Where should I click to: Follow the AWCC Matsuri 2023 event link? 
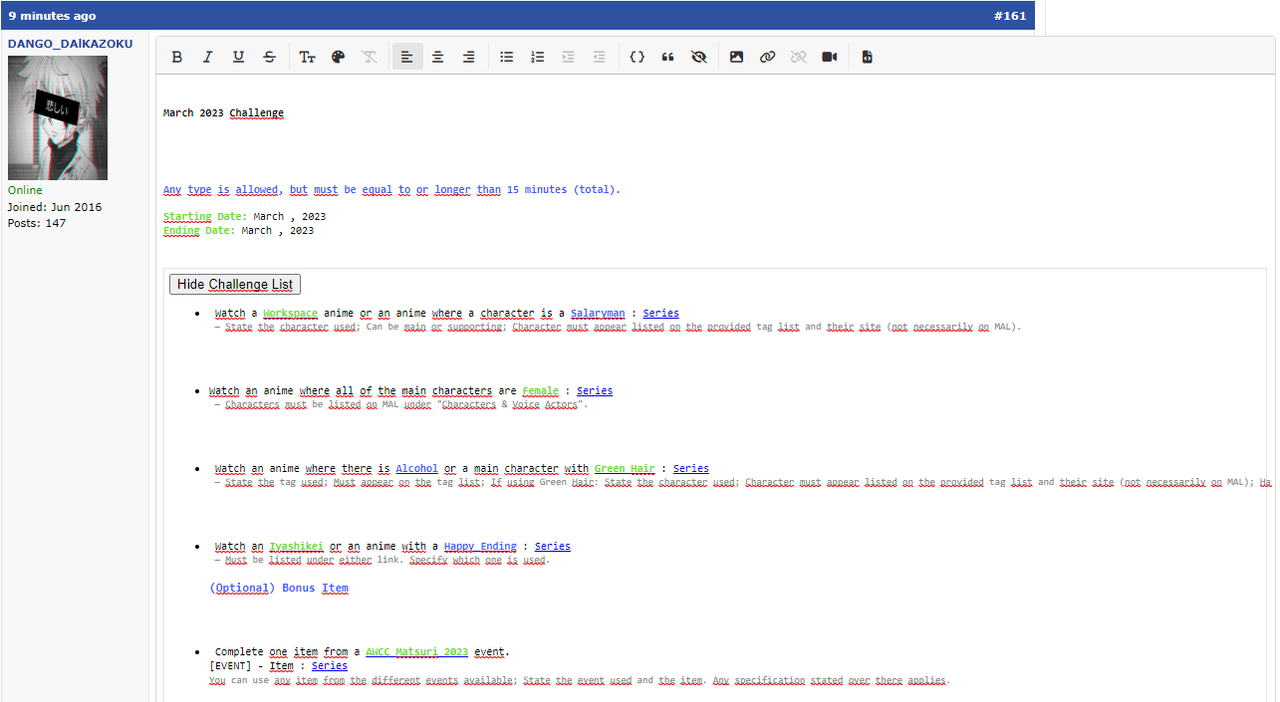coord(417,651)
